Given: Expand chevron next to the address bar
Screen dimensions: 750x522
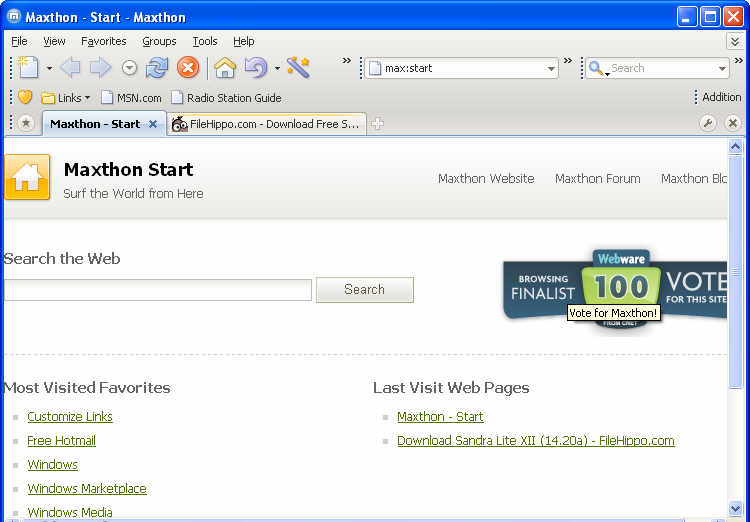Looking at the screenshot, I should [x=568, y=60].
